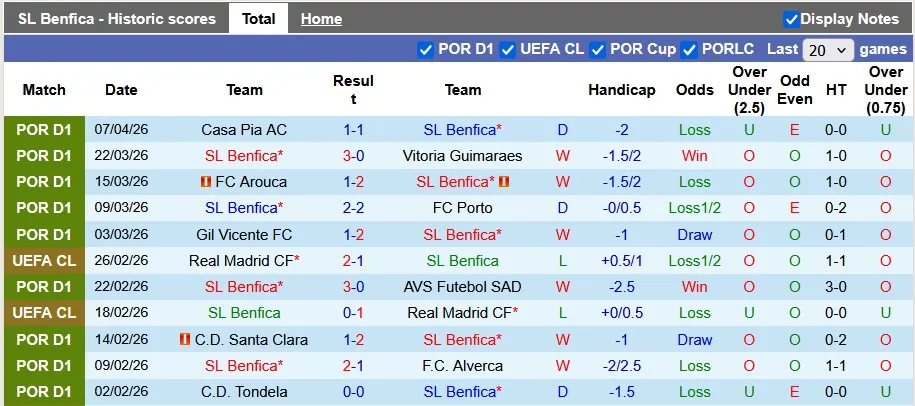Click red card icon after SL Benfica, 15/03/26 row
This screenshot has width=915, height=406.
[503, 182]
